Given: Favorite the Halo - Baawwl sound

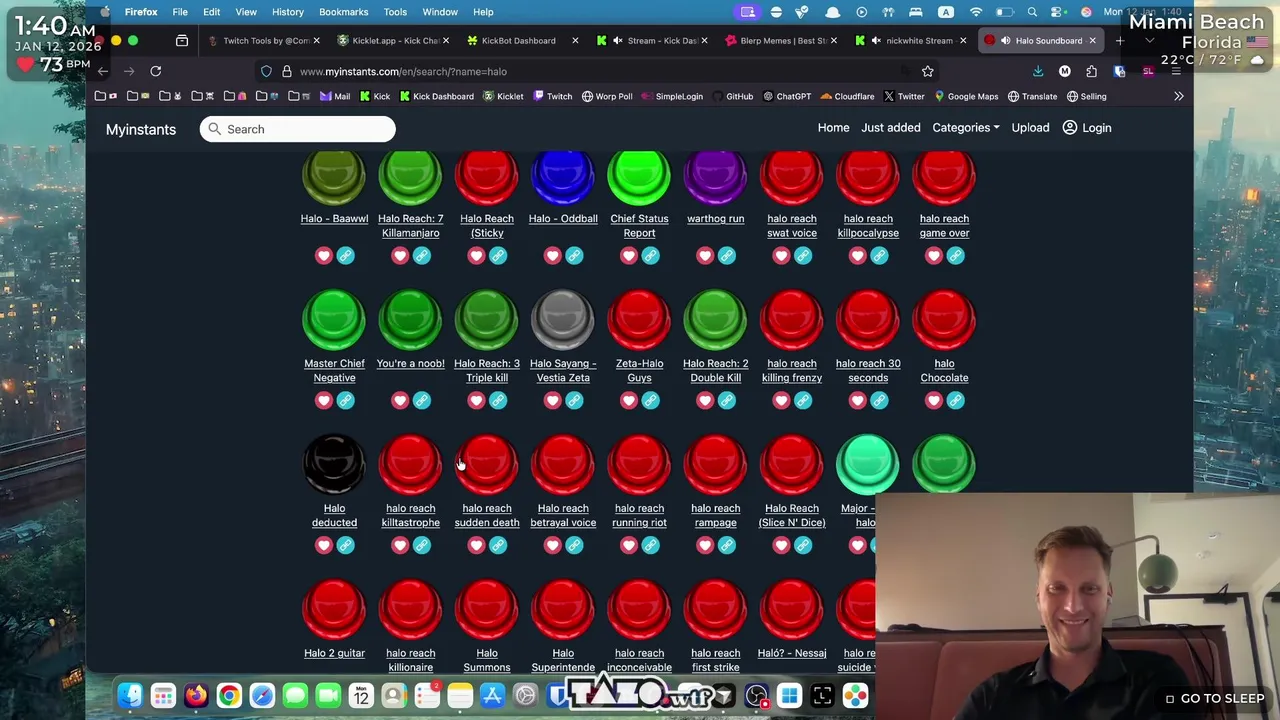Looking at the screenshot, I should (323, 256).
